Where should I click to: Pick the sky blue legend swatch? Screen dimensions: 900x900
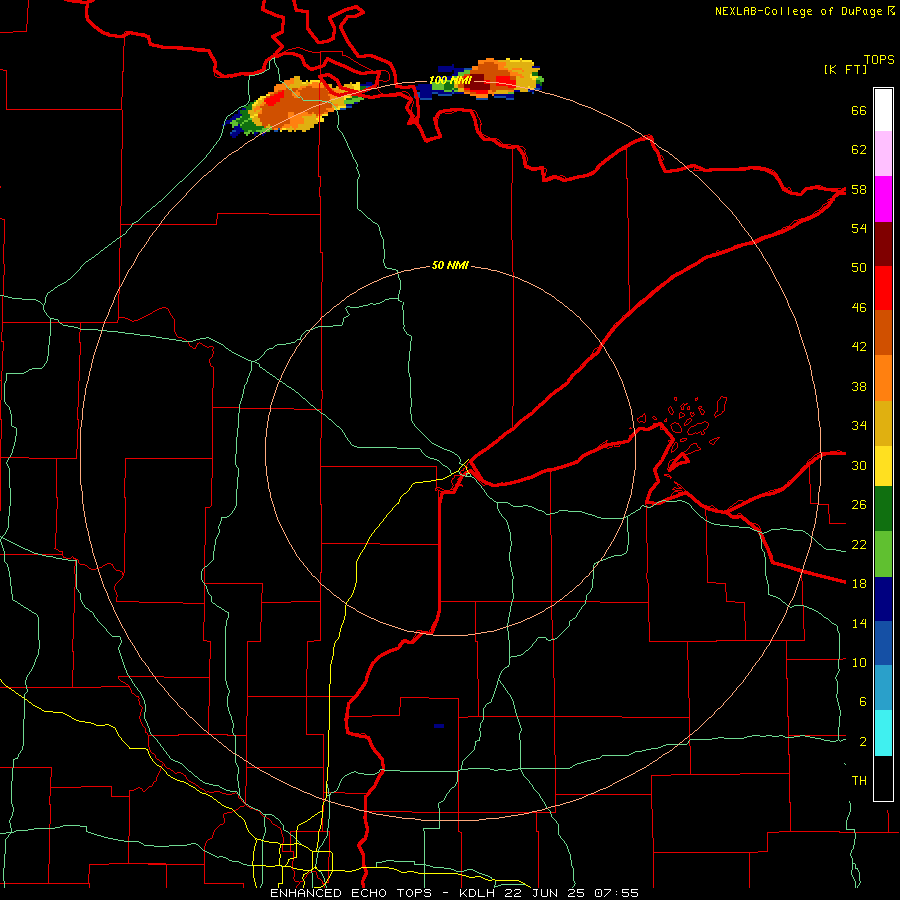coord(883,687)
